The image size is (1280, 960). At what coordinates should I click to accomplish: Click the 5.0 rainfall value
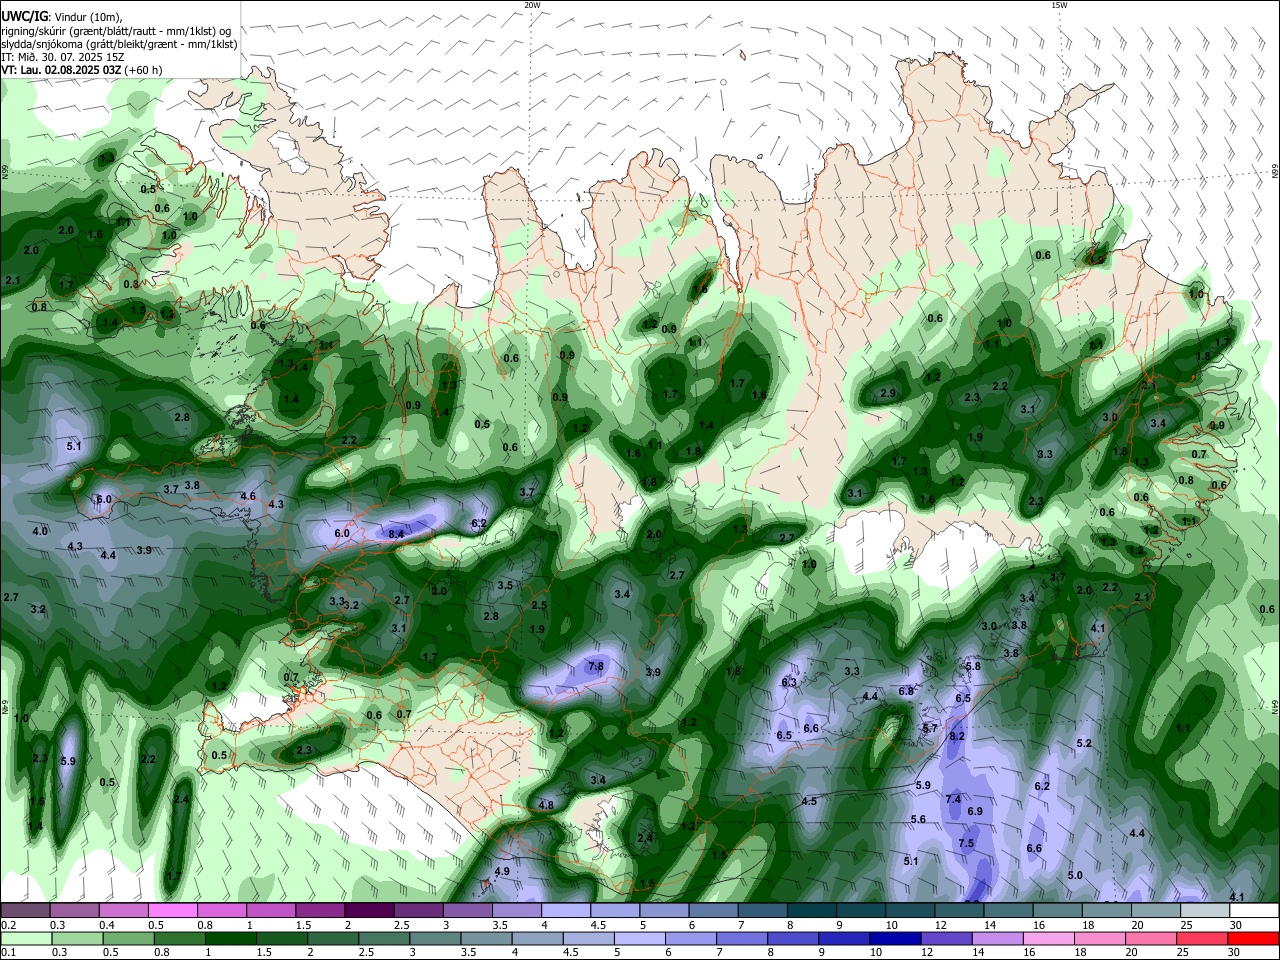(x=1075, y=875)
